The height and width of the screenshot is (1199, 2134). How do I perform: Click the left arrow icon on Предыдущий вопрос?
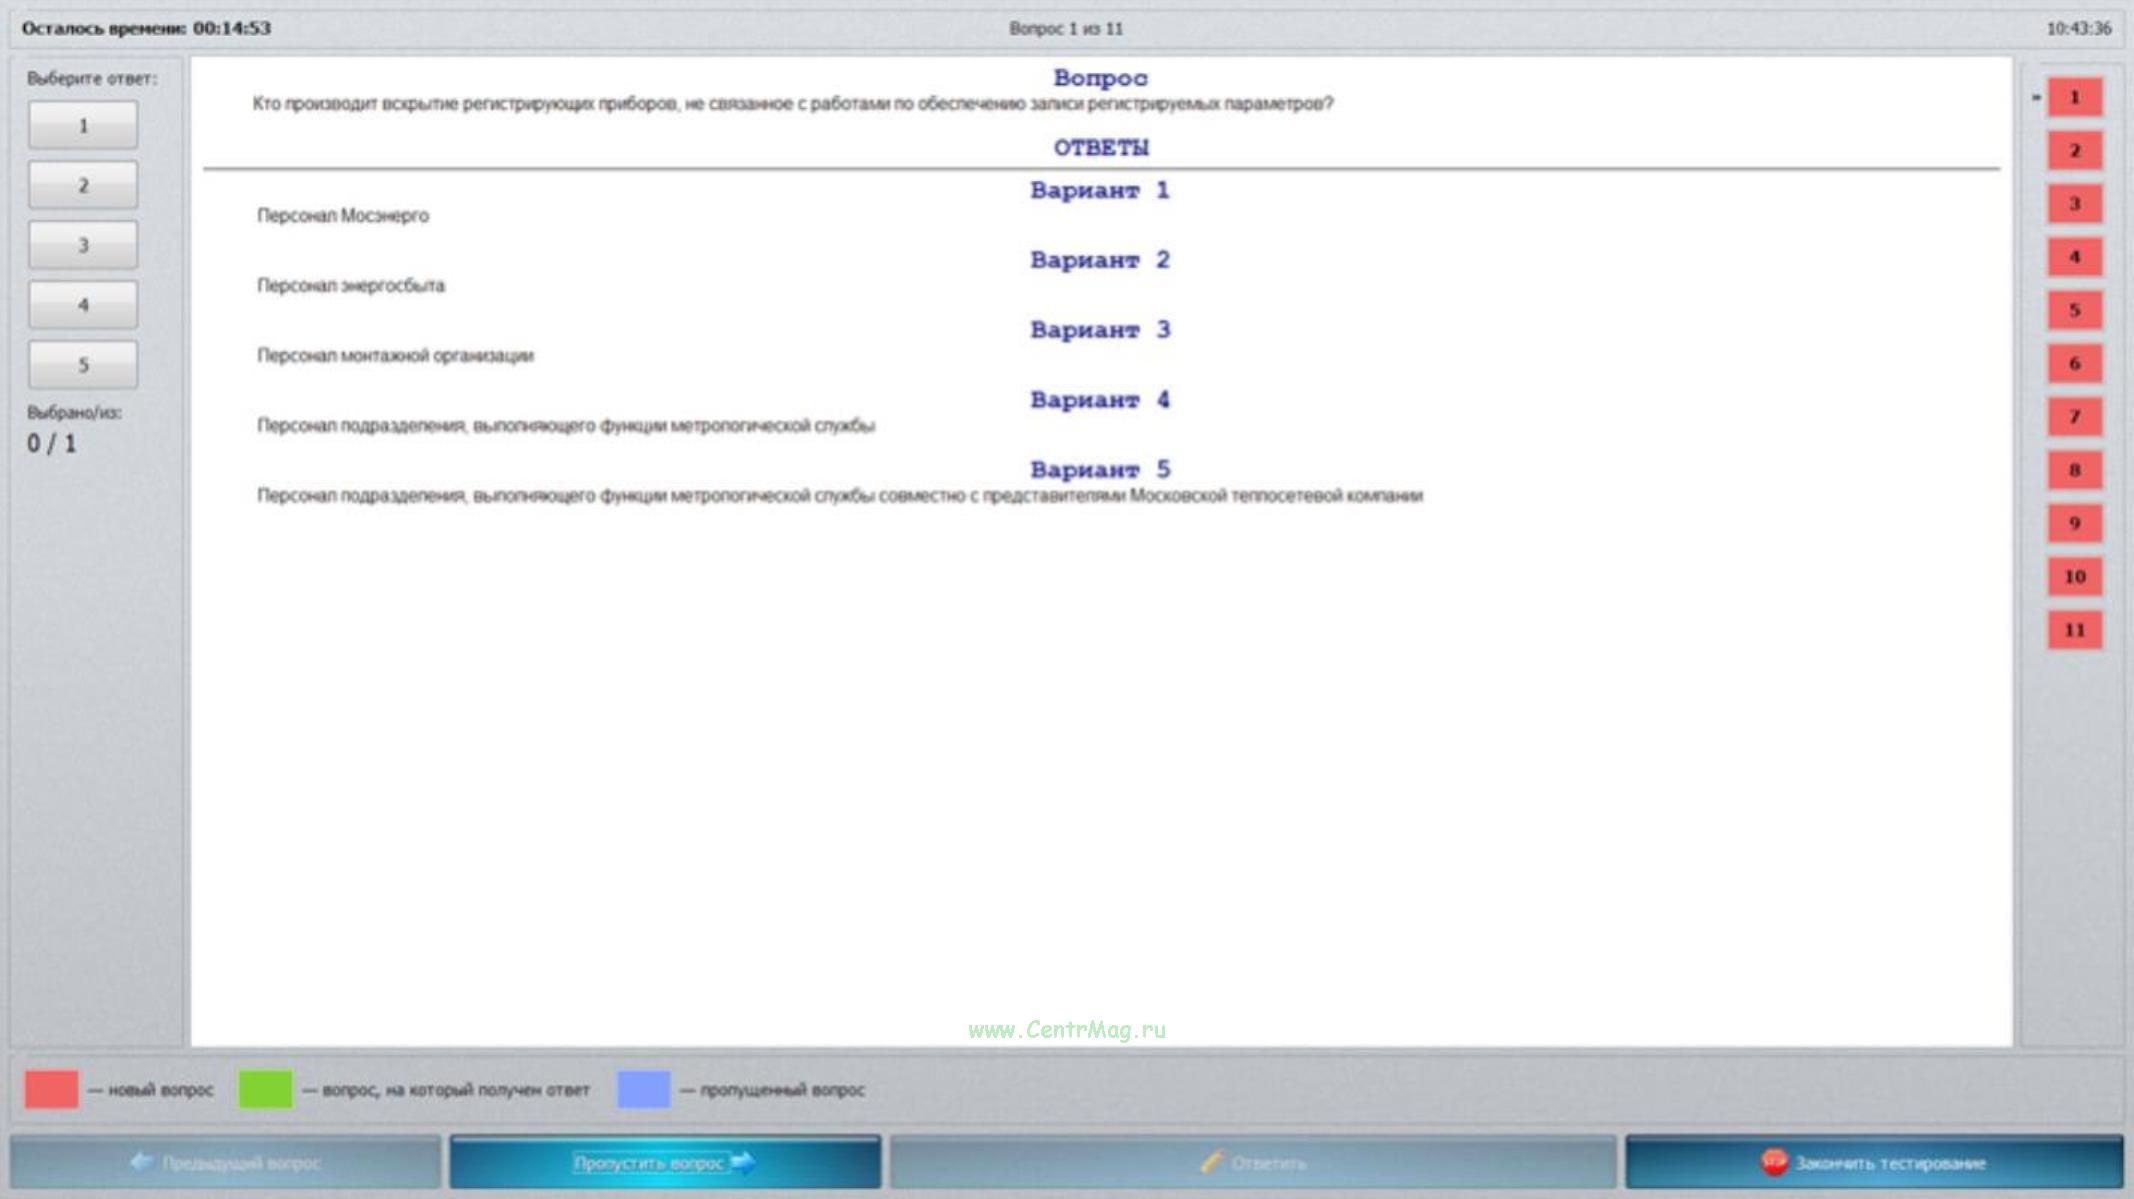point(142,1162)
